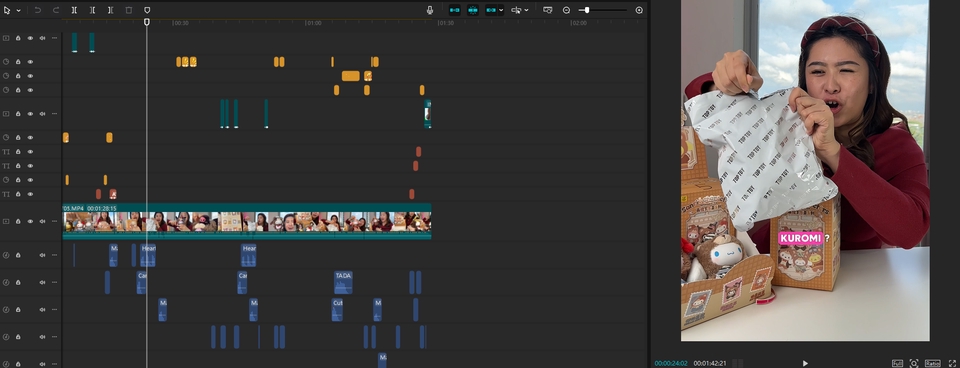Mute the topmost overlay video track
The width and height of the screenshot is (960, 368).
(x=42, y=38)
